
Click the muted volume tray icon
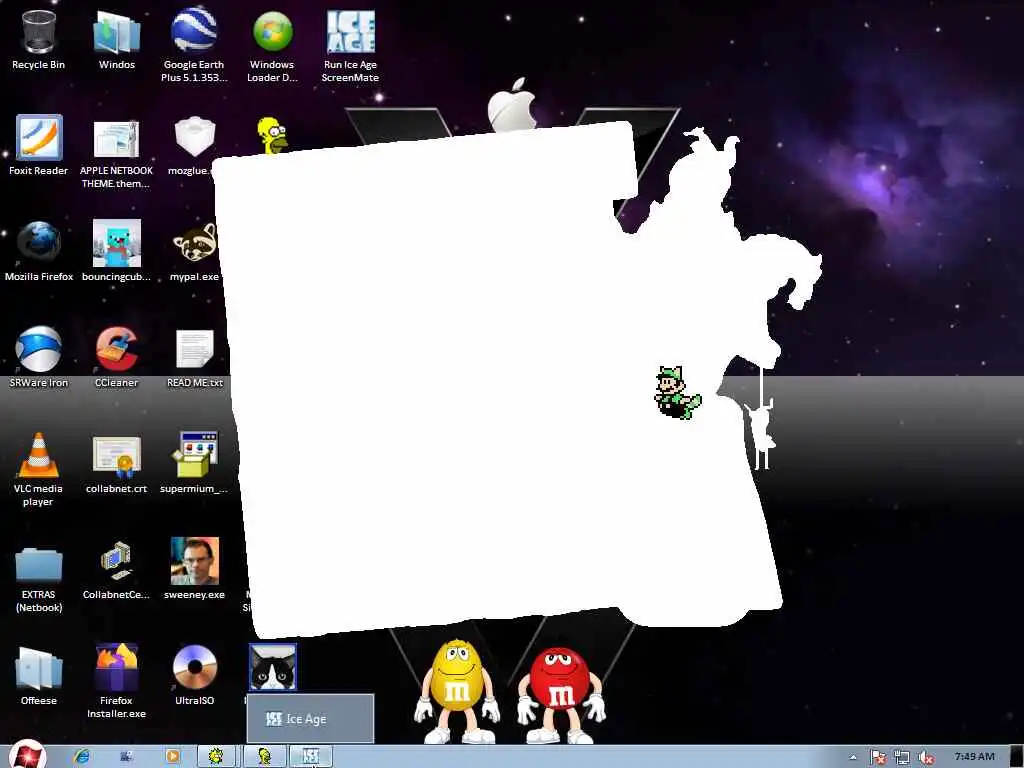click(925, 757)
